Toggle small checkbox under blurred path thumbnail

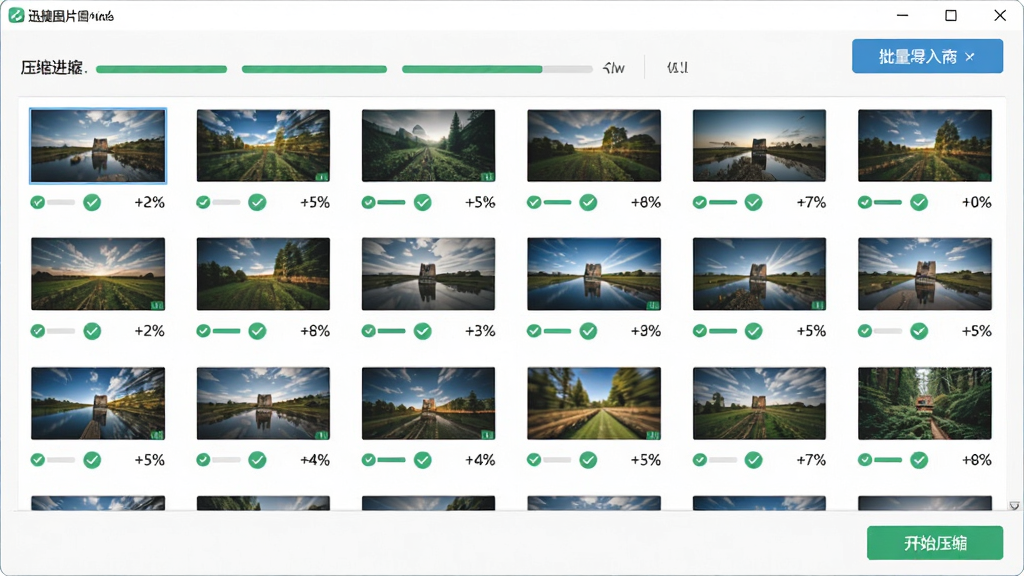tap(534, 460)
